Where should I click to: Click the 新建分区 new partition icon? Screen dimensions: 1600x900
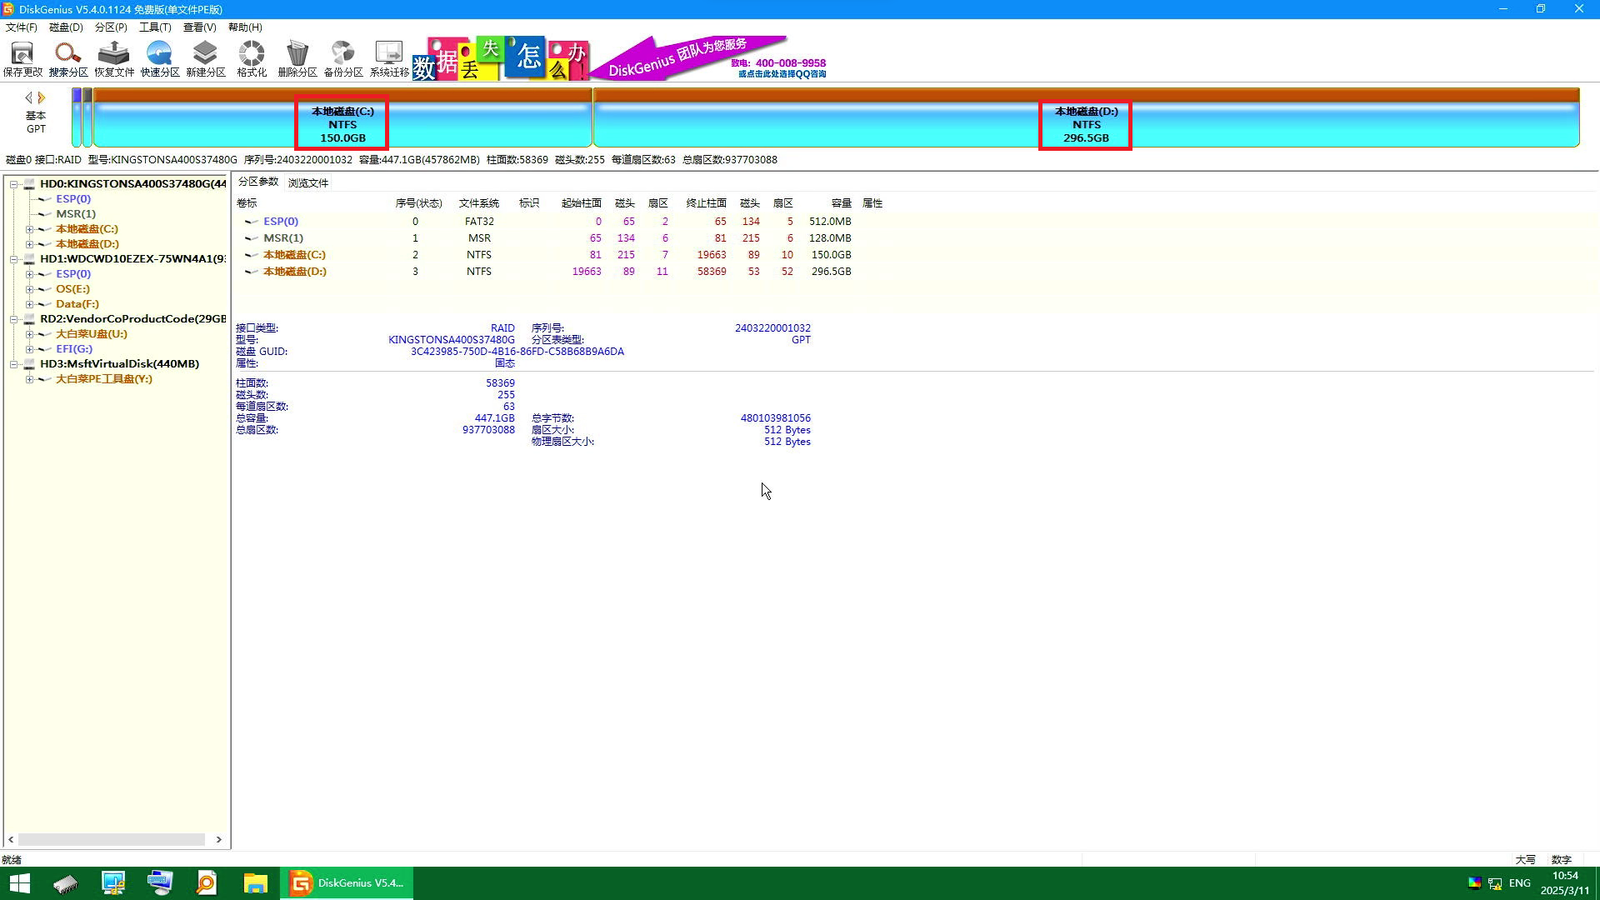(x=206, y=58)
